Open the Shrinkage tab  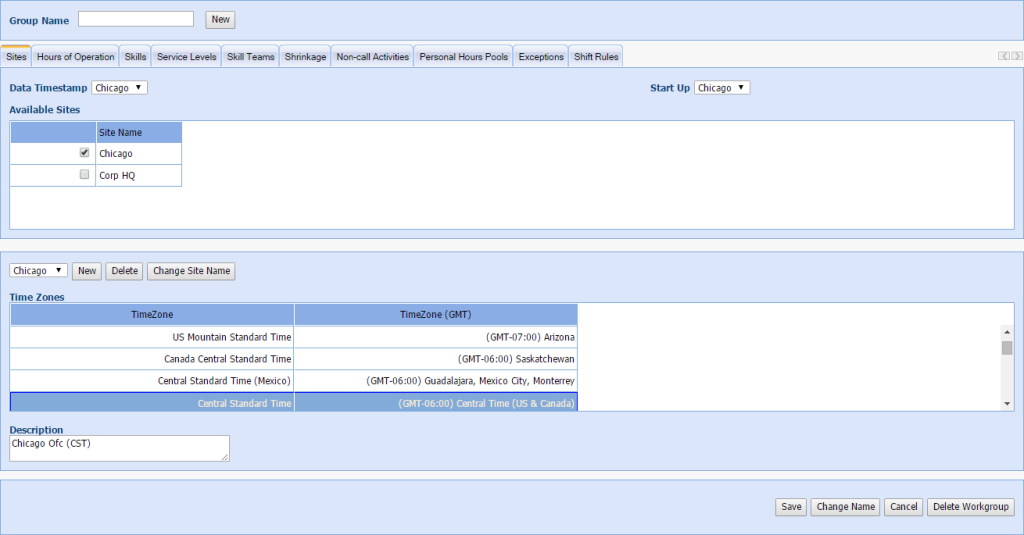click(305, 57)
